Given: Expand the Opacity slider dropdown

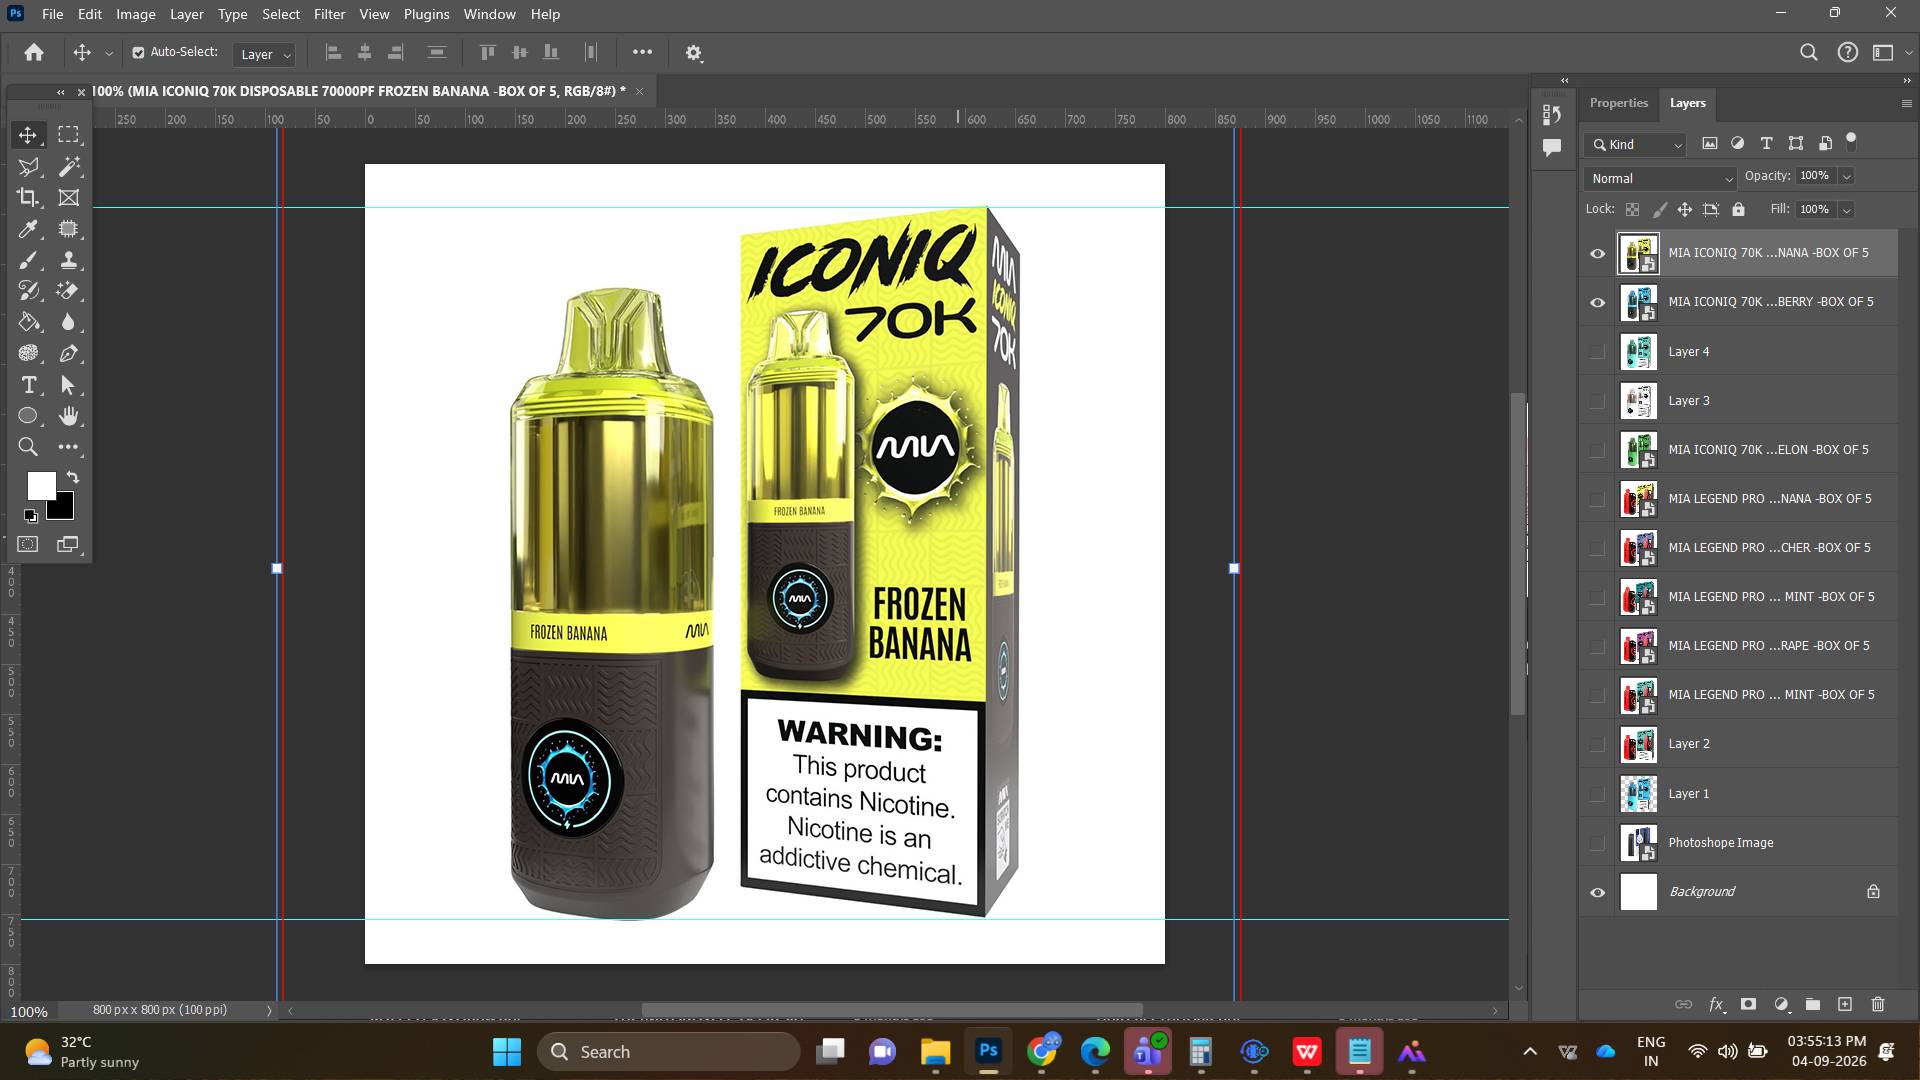Looking at the screenshot, I should tap(1846, 176).
